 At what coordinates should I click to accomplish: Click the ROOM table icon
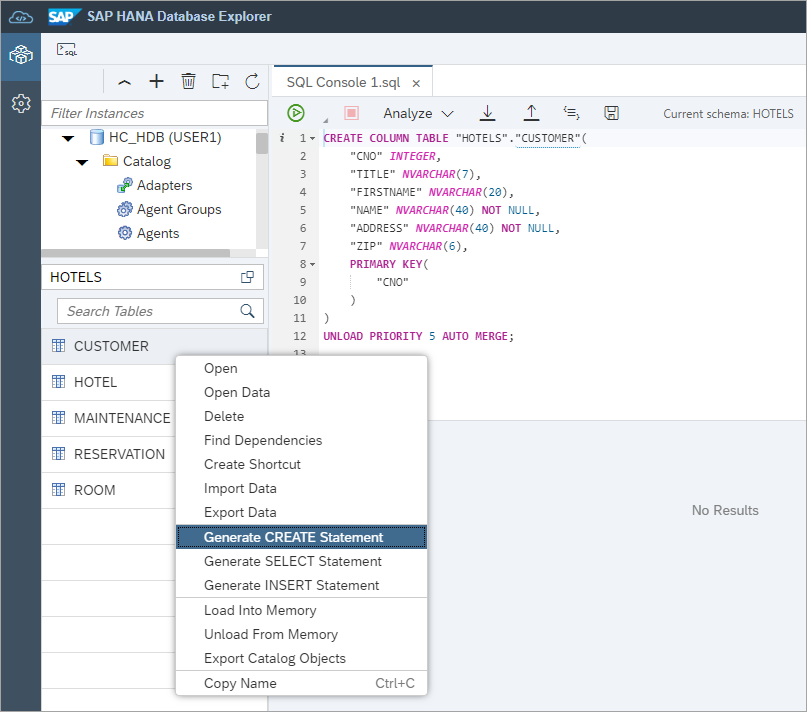[59, 490]
